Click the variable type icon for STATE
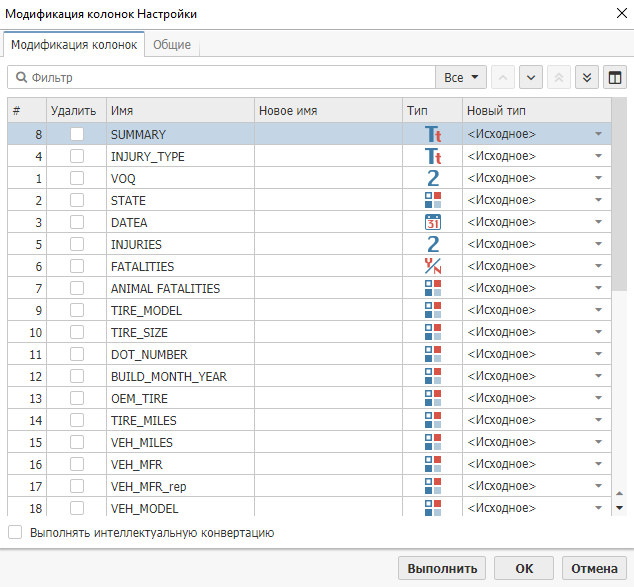 pyautogui.click(x=433, y=200)
